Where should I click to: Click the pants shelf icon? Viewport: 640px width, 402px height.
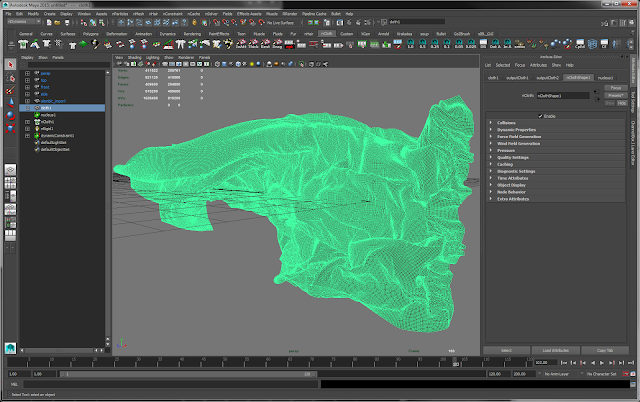click(180, 44)
